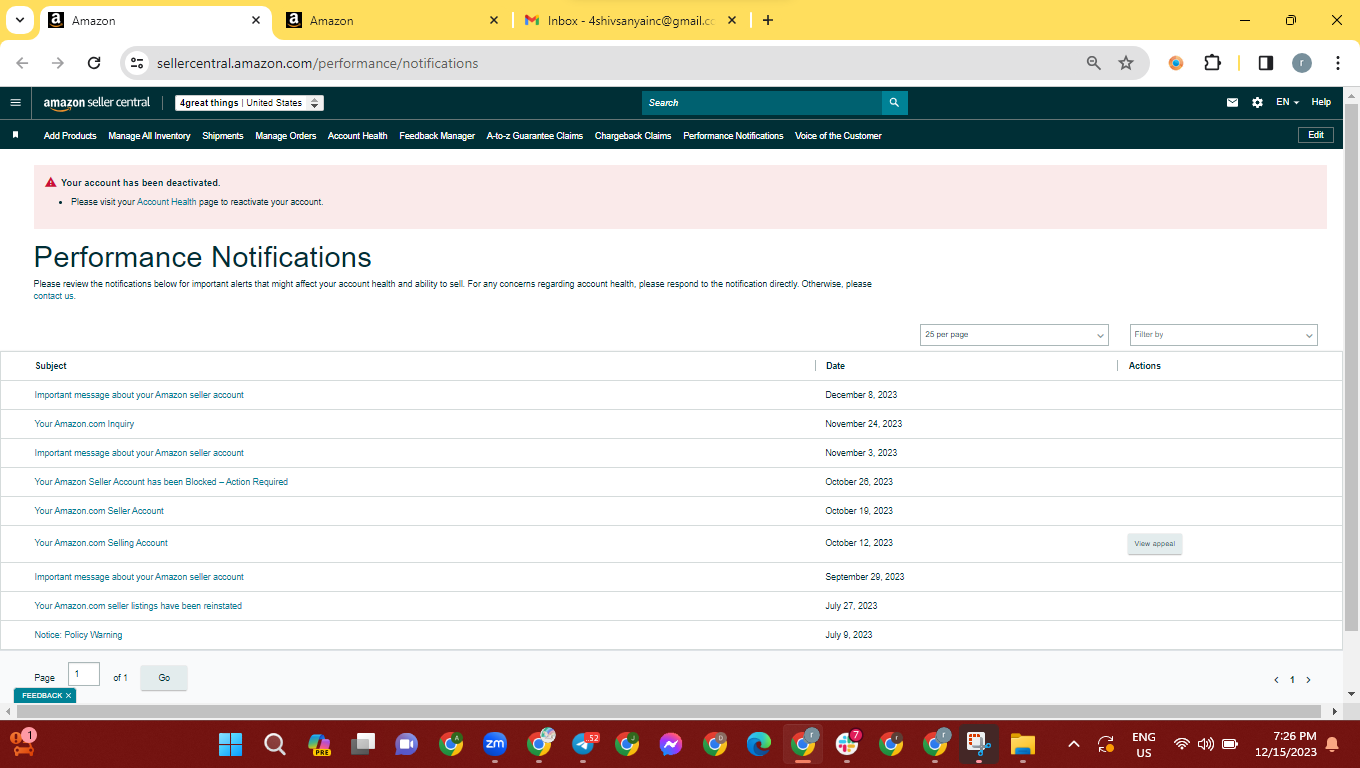Open the 4great things marketplace switcher
Viewport: 1360px width, 768px height.
pyautogui.click(x=249, y=103)
